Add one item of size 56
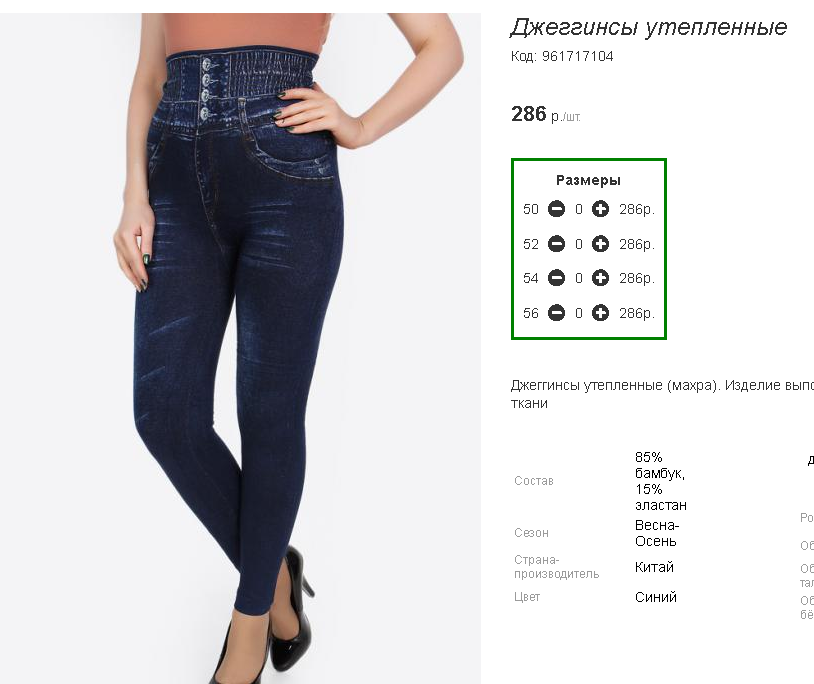The width and height of the screenshot is (814, 684). coord(600,313)
